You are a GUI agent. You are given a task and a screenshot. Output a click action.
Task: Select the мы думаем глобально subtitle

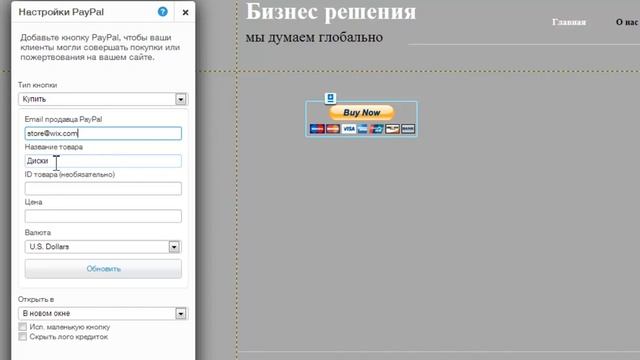point(314,37)
